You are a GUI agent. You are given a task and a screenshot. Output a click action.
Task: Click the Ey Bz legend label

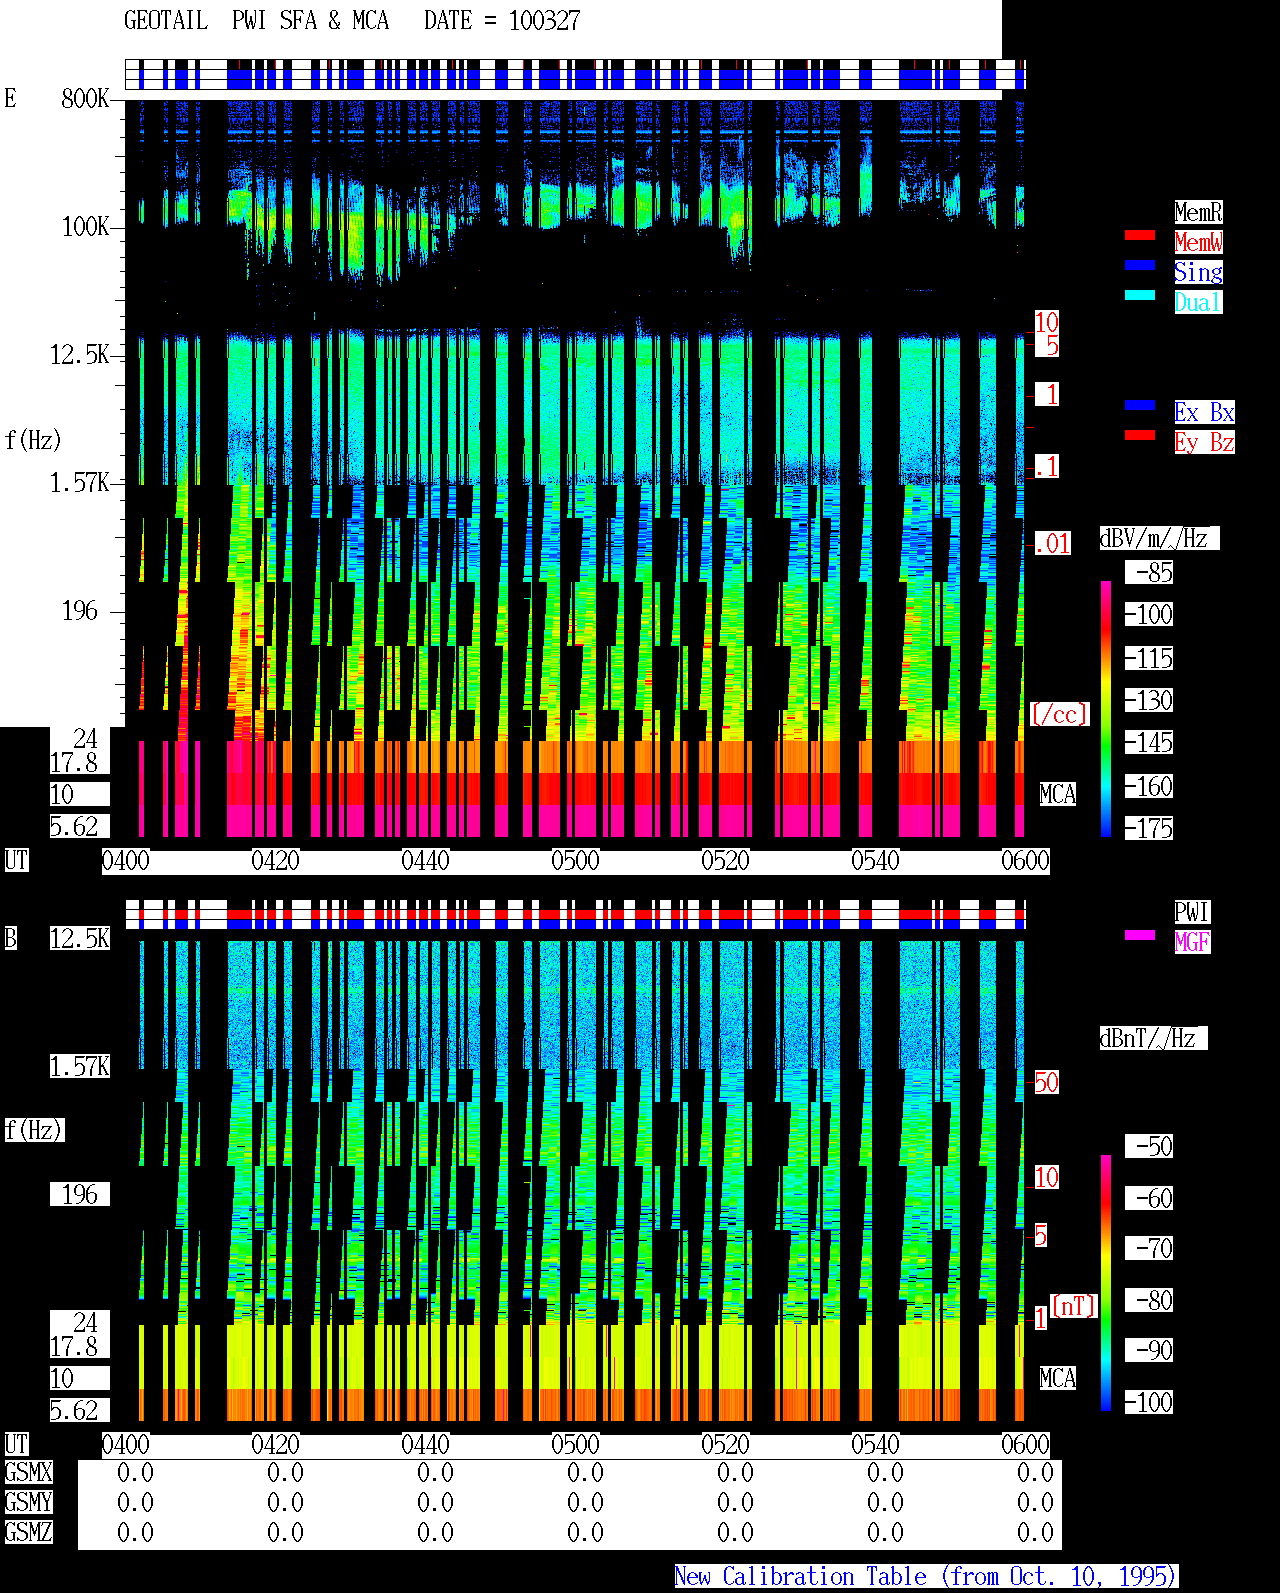(1204, 442)
